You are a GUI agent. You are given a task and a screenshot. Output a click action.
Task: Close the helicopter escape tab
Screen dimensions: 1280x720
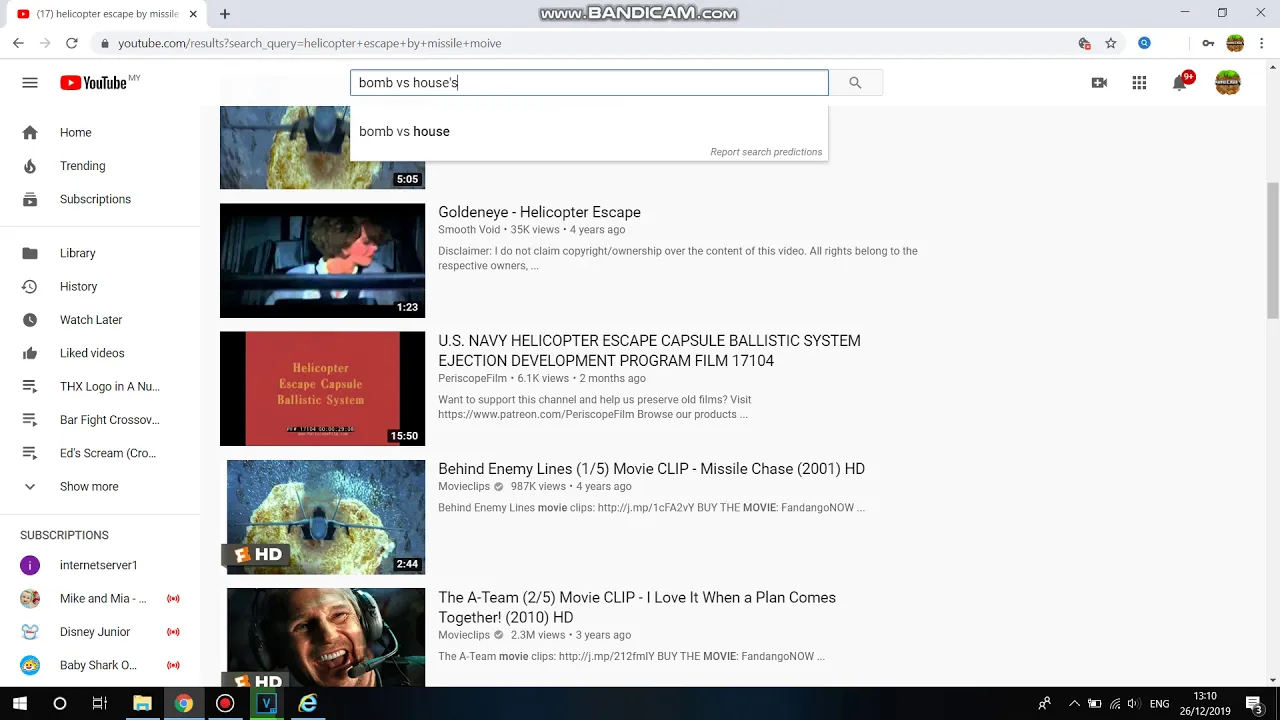[x=193, y=14]
